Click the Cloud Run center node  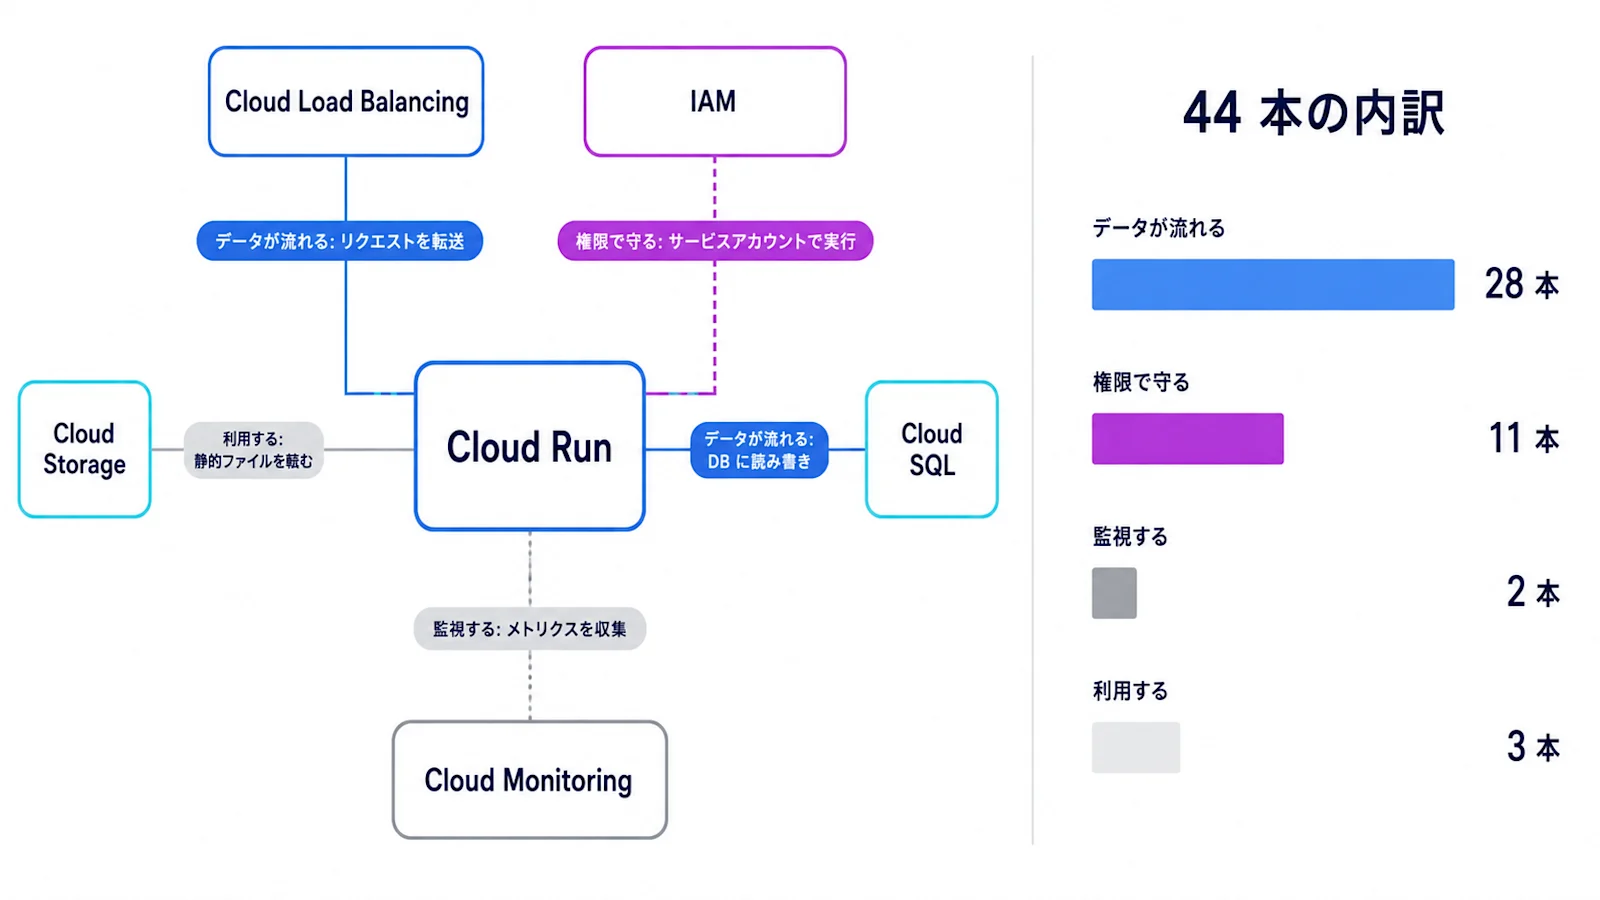(530, 446)
